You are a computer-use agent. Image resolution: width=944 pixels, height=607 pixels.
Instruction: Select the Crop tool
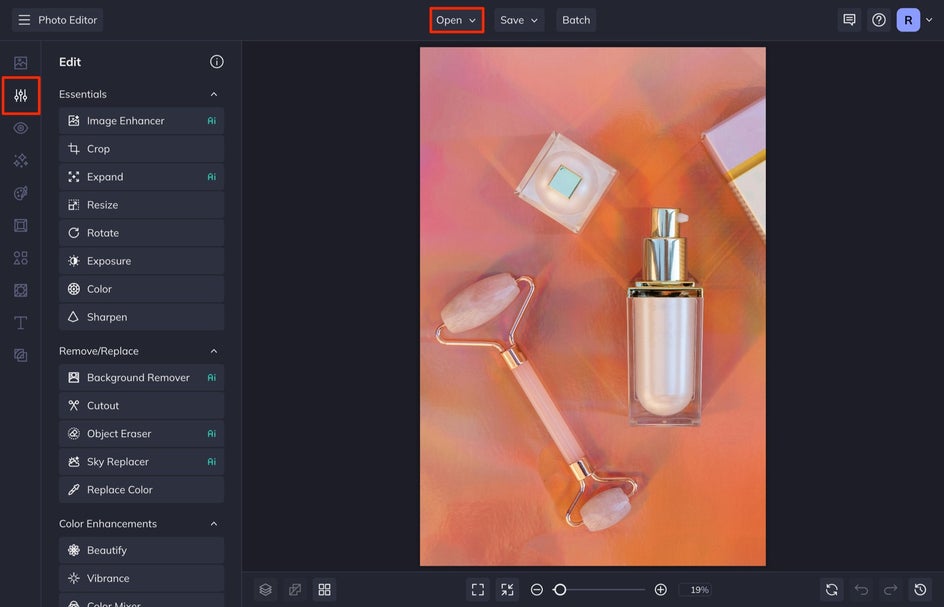pyautogui.click(x=141, y=149)
